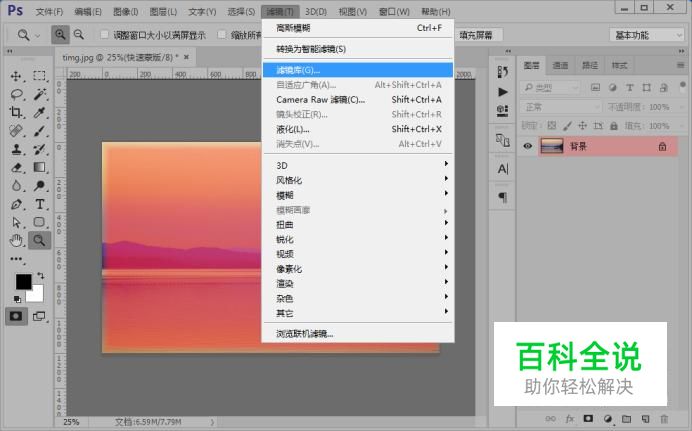Expand the 3D filter submenu
Screen dimensions: 692x431
pyautogui.click(x=358, y=165)
